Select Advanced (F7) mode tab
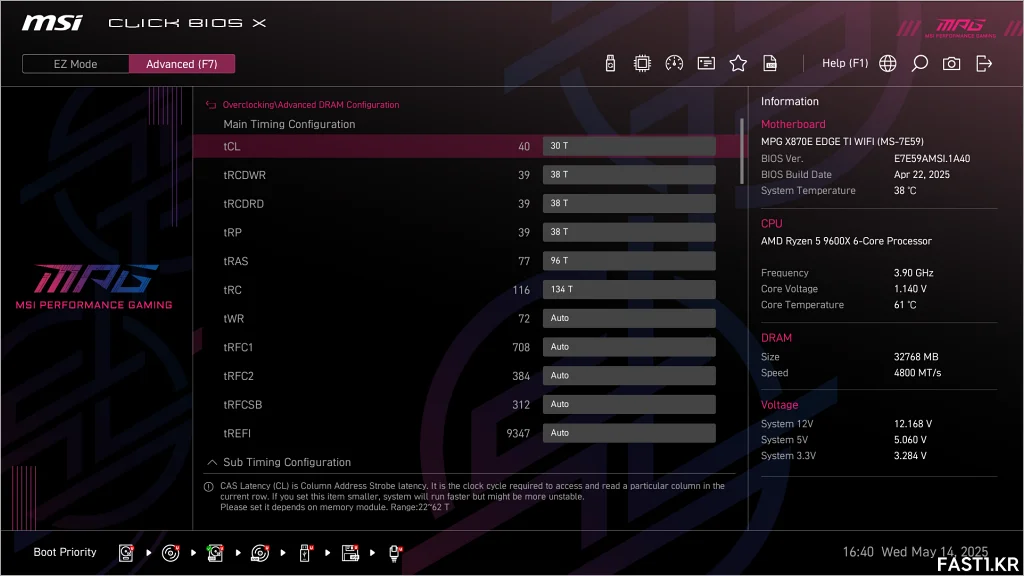Image resolution: width=1024 pixels, height=576 pixels. tap(182, 64)
